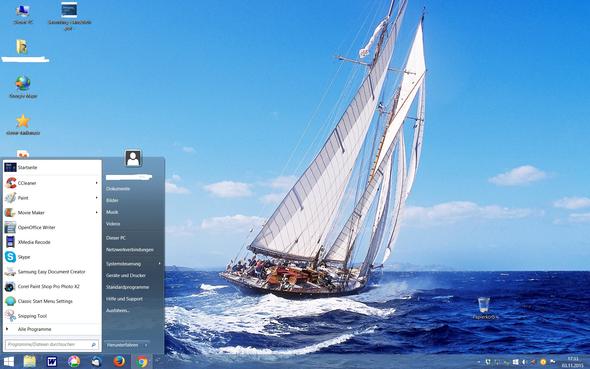The width and height of the screenshot is (590, 369).
Task: Select the Google Maps globe desktop icon
Action: [23, 87]
